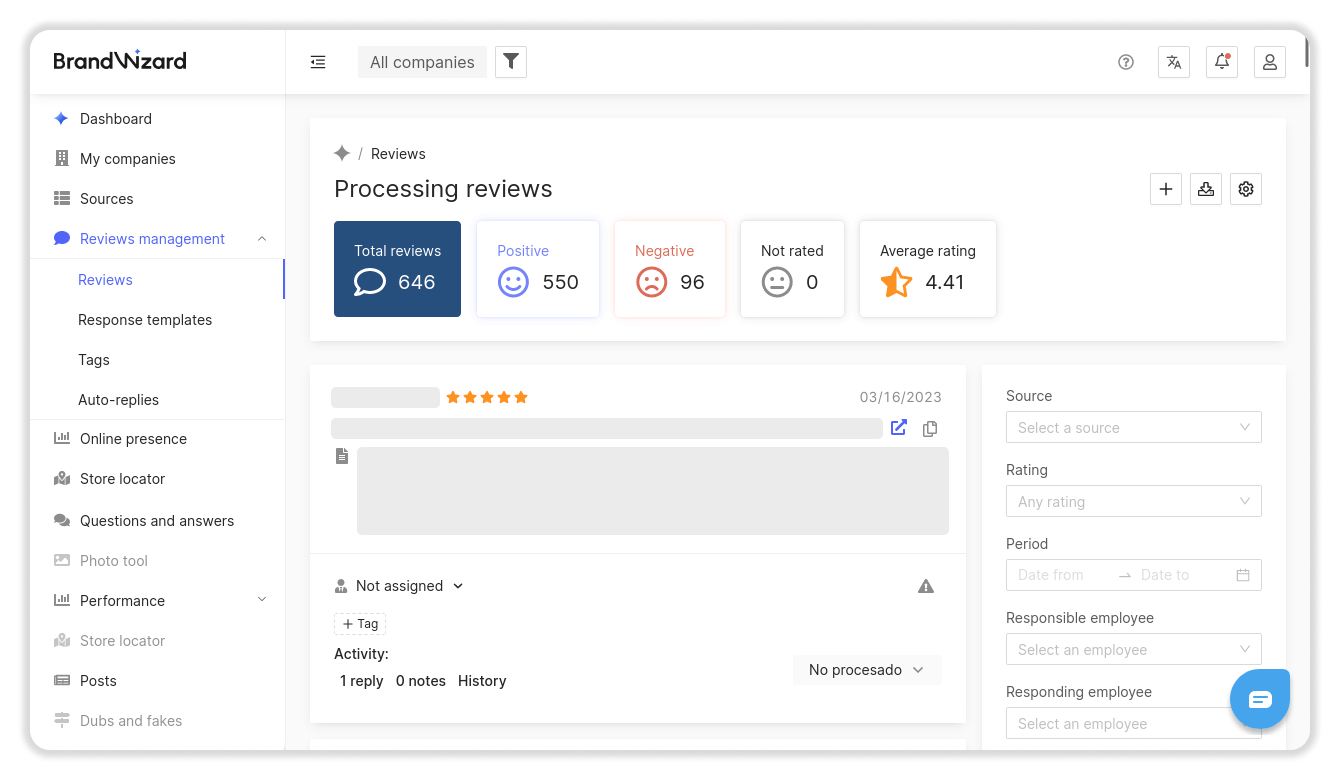The height and width of the screenshot is (780, 1340).
Task: Click the review warning triangle icon
Action: (x=925, y=586)
